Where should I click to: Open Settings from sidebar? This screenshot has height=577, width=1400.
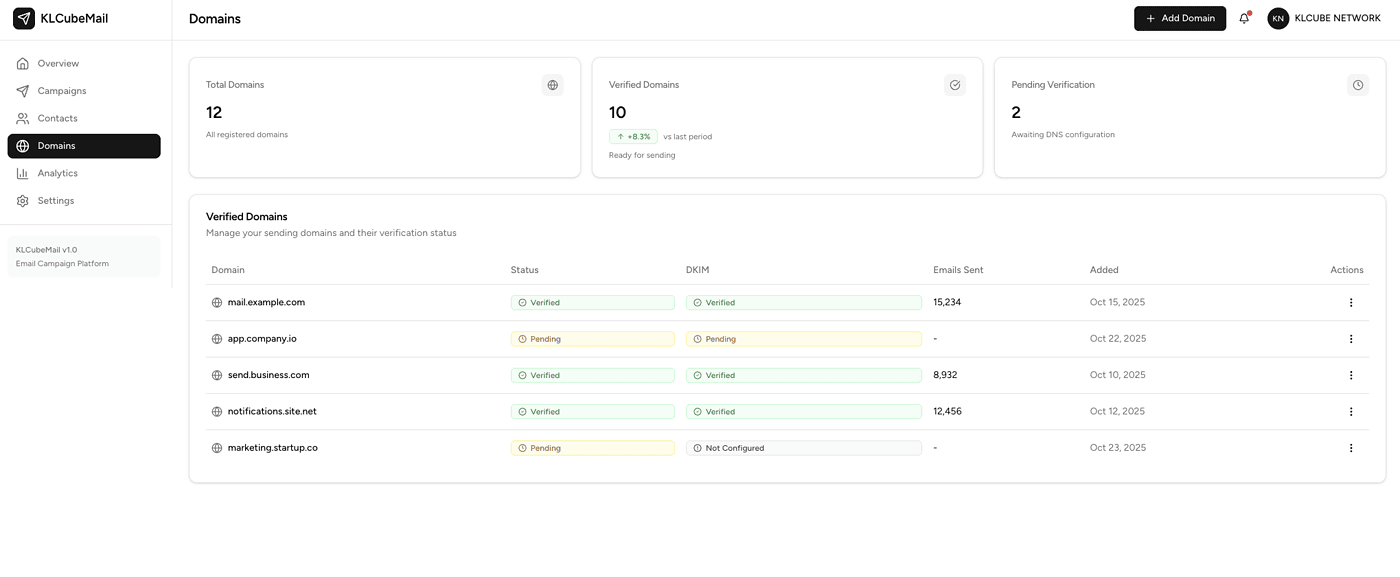pyautogui.click(x=56, y=201)
